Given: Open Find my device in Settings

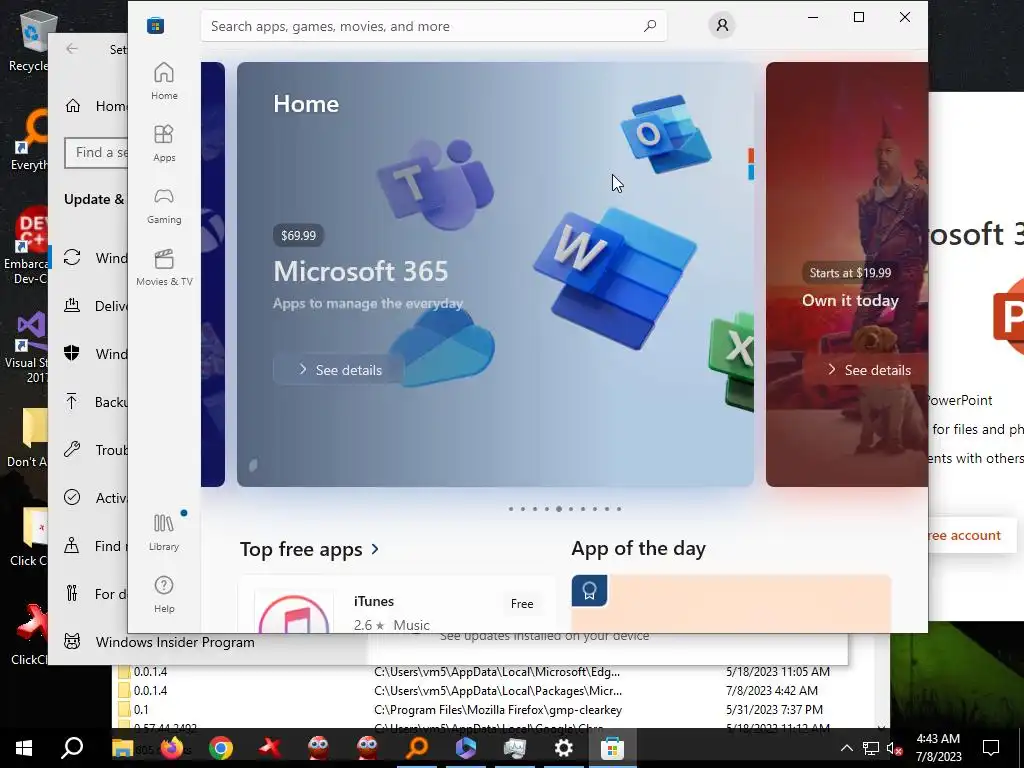Looking at the screenshot, I should tap(89, 546).
